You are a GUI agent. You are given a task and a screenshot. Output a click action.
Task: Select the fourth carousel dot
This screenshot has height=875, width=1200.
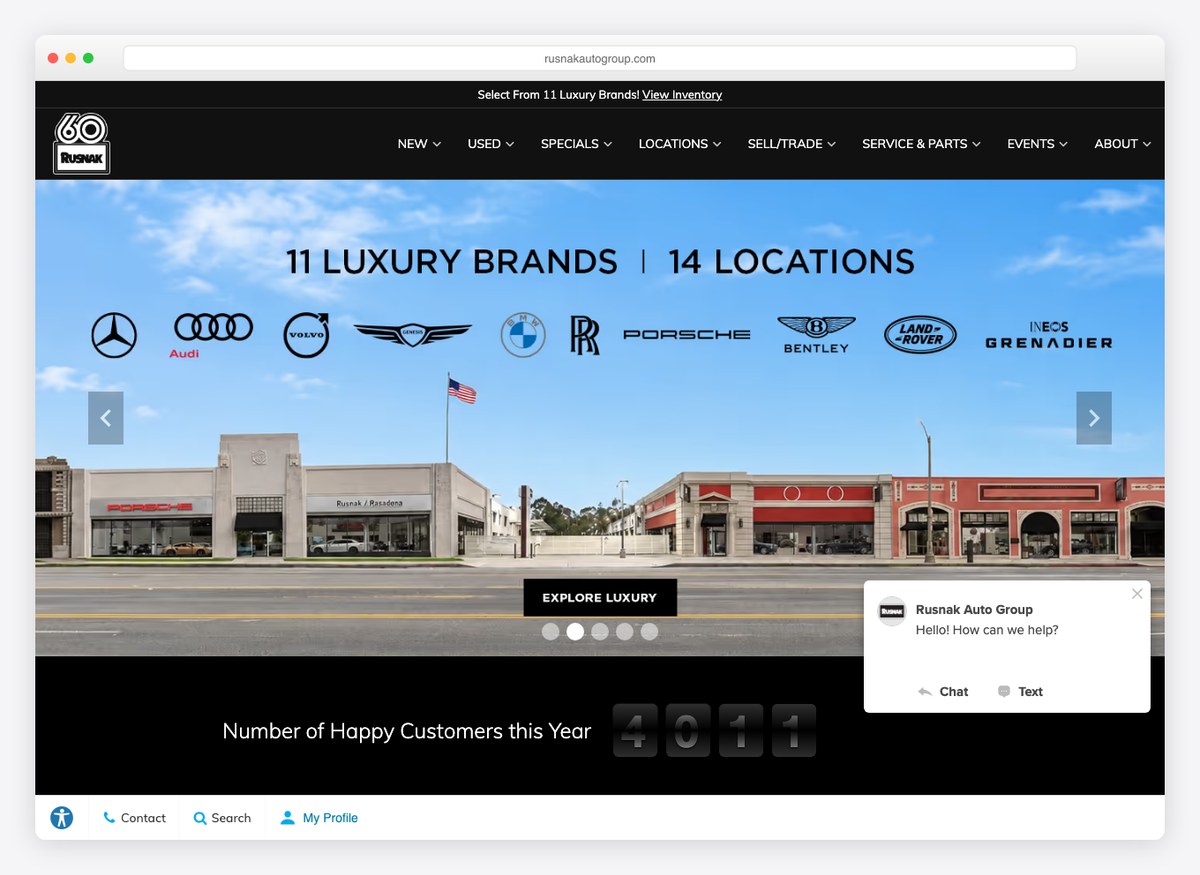point(625,631)
